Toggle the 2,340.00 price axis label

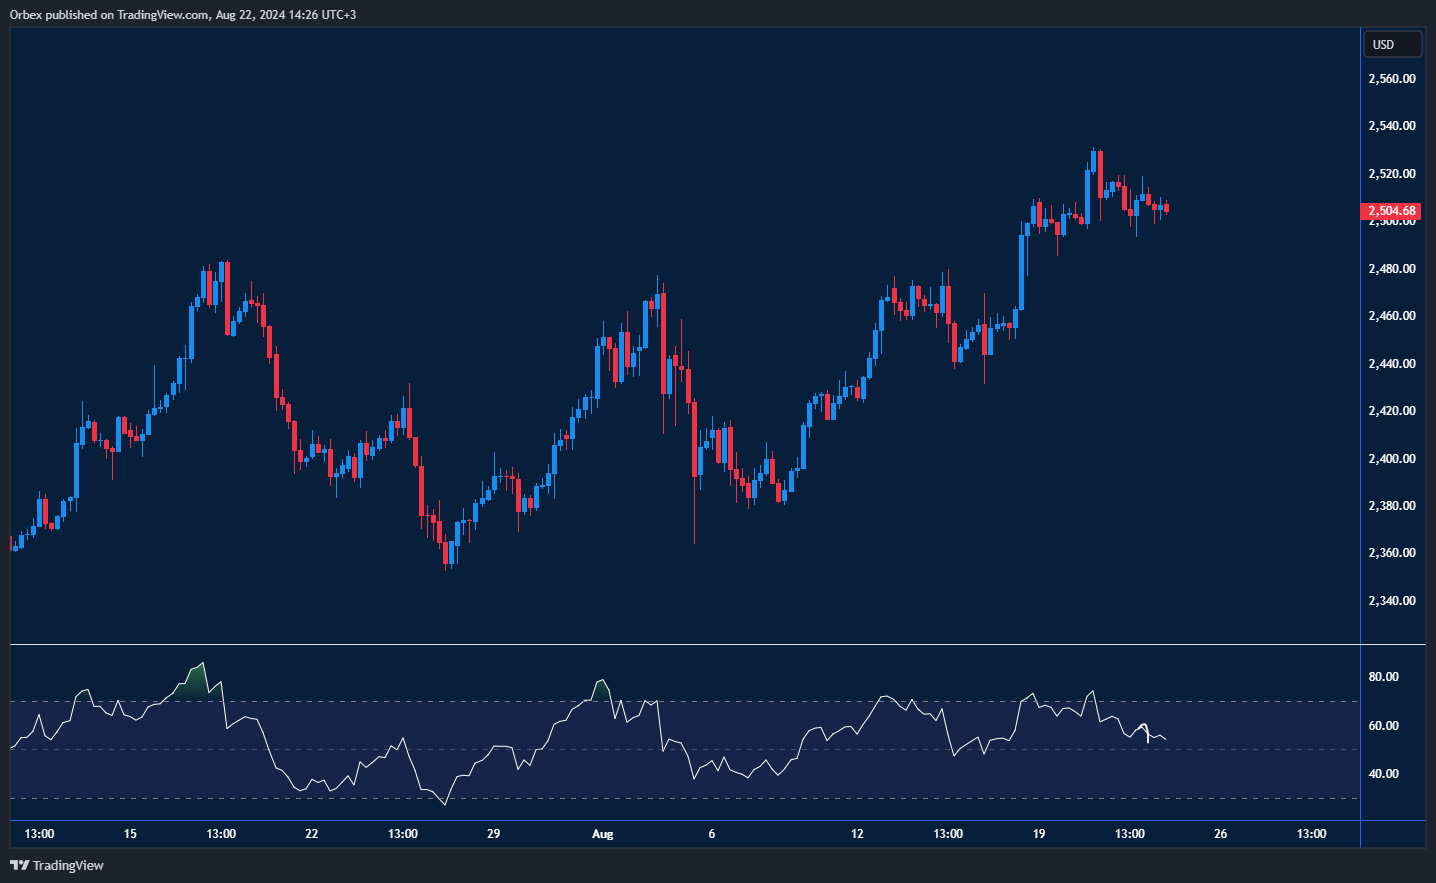click(x=1391, y=600)
